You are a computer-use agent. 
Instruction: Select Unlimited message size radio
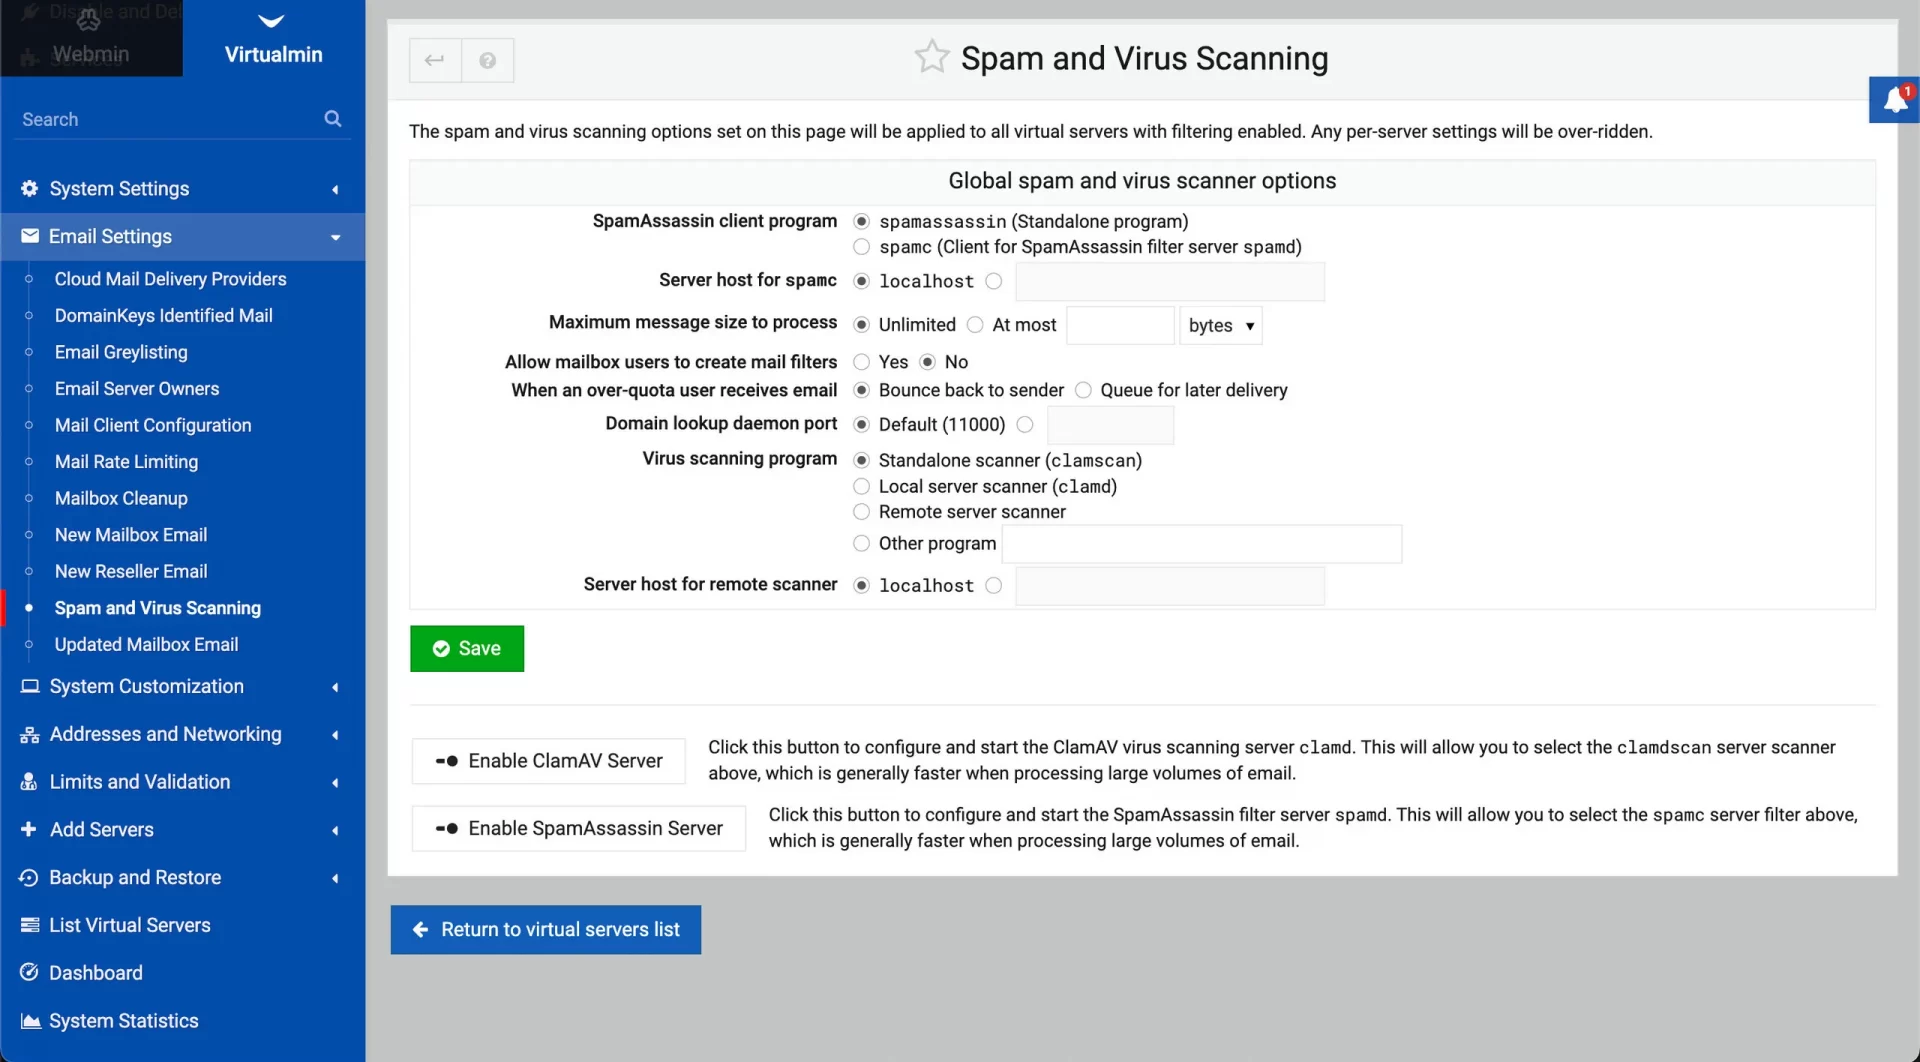point(861,325)
